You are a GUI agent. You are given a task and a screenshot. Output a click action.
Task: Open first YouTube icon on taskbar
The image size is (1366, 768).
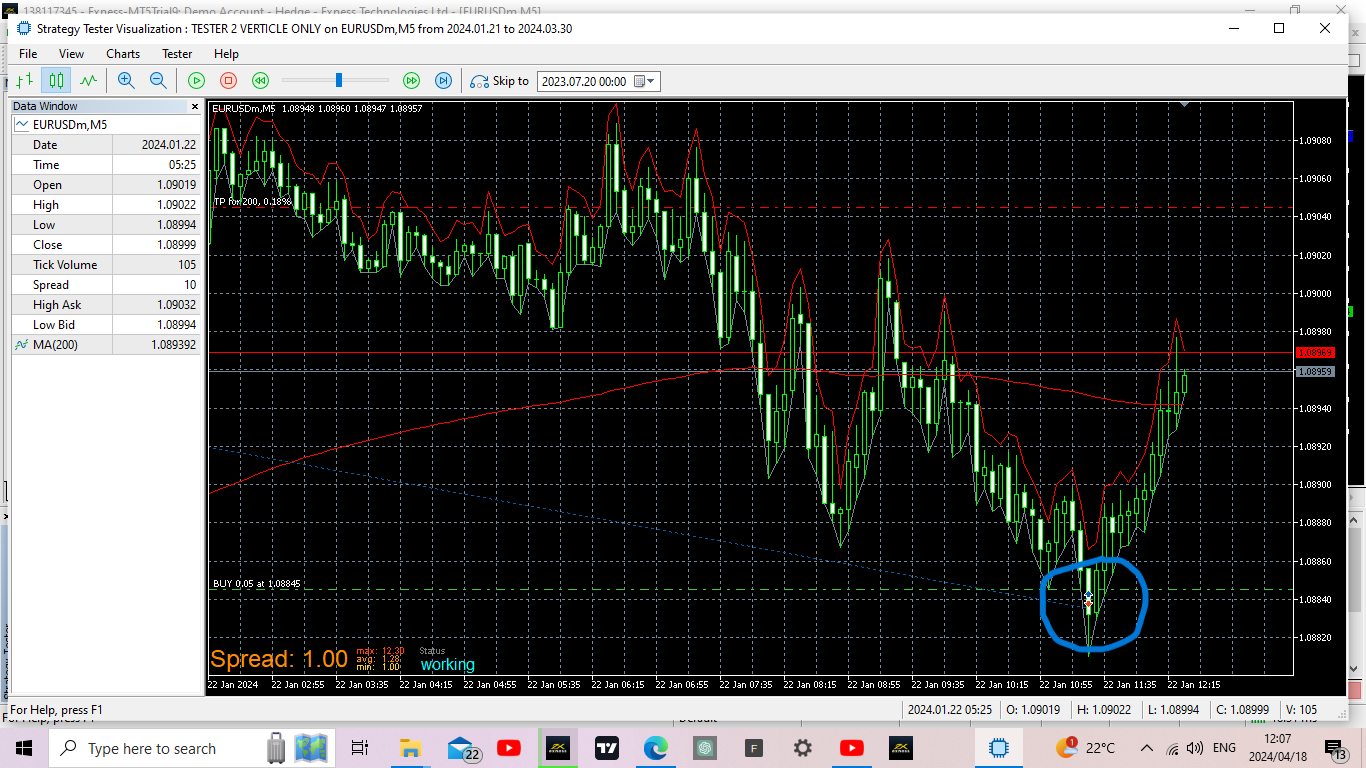pos(508,748)
